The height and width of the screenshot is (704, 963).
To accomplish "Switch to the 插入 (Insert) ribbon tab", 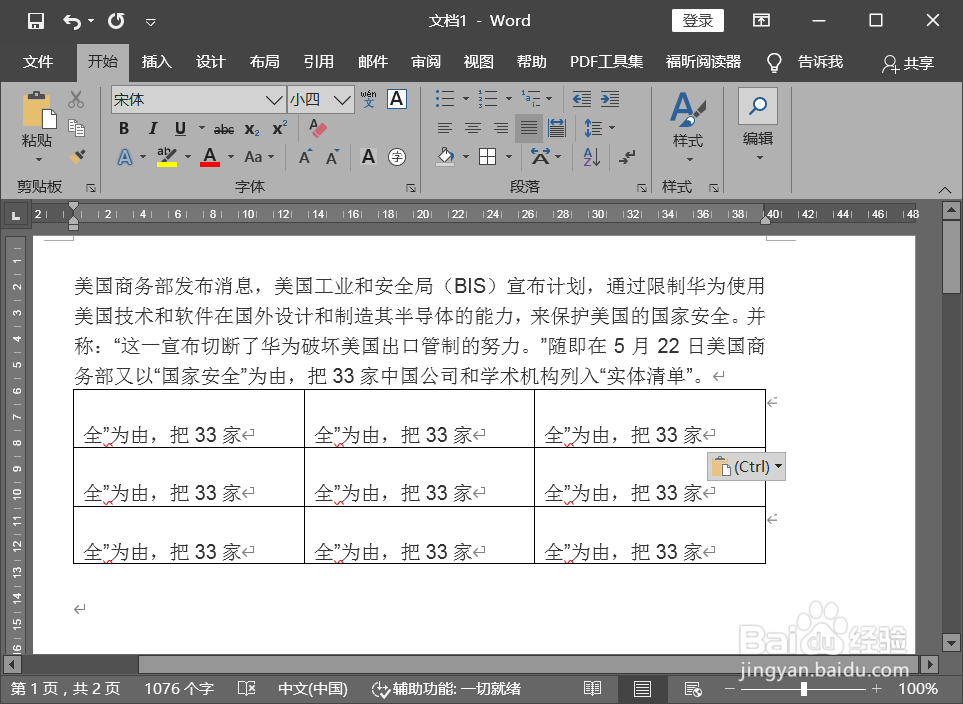I will click(156, 62).
